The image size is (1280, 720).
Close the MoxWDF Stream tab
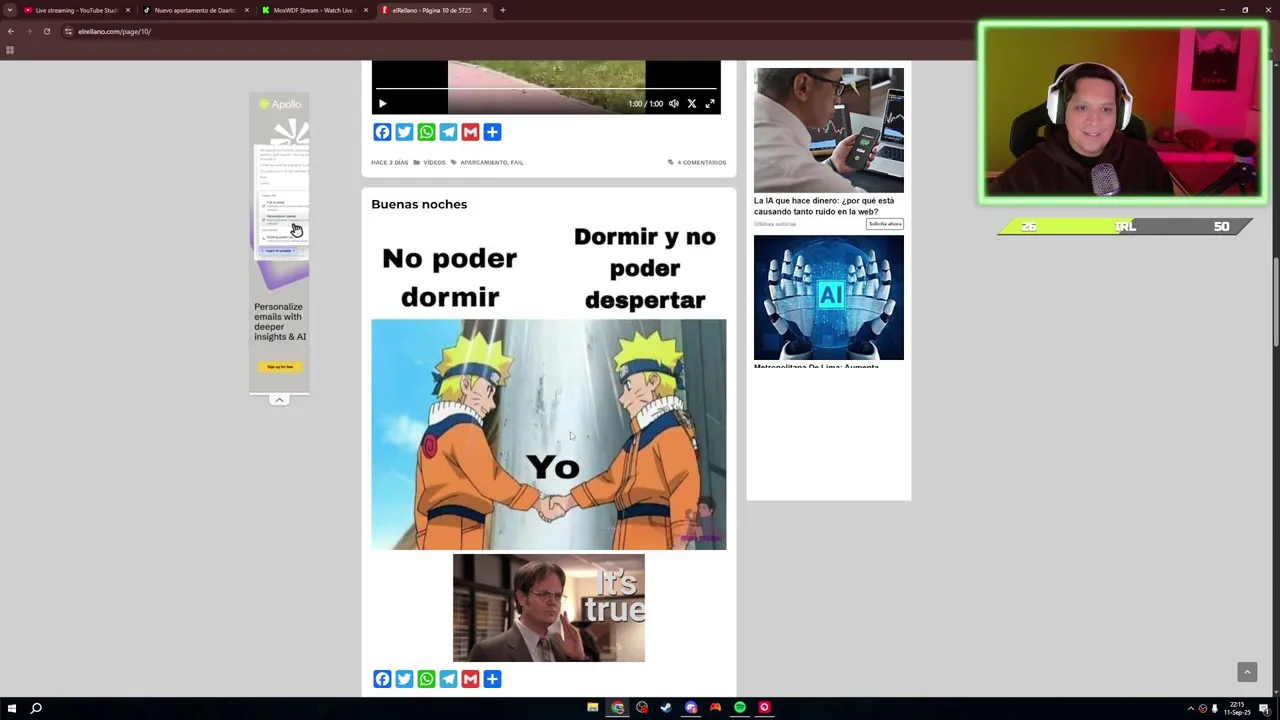pyautogui.click(x=366, y=10)
